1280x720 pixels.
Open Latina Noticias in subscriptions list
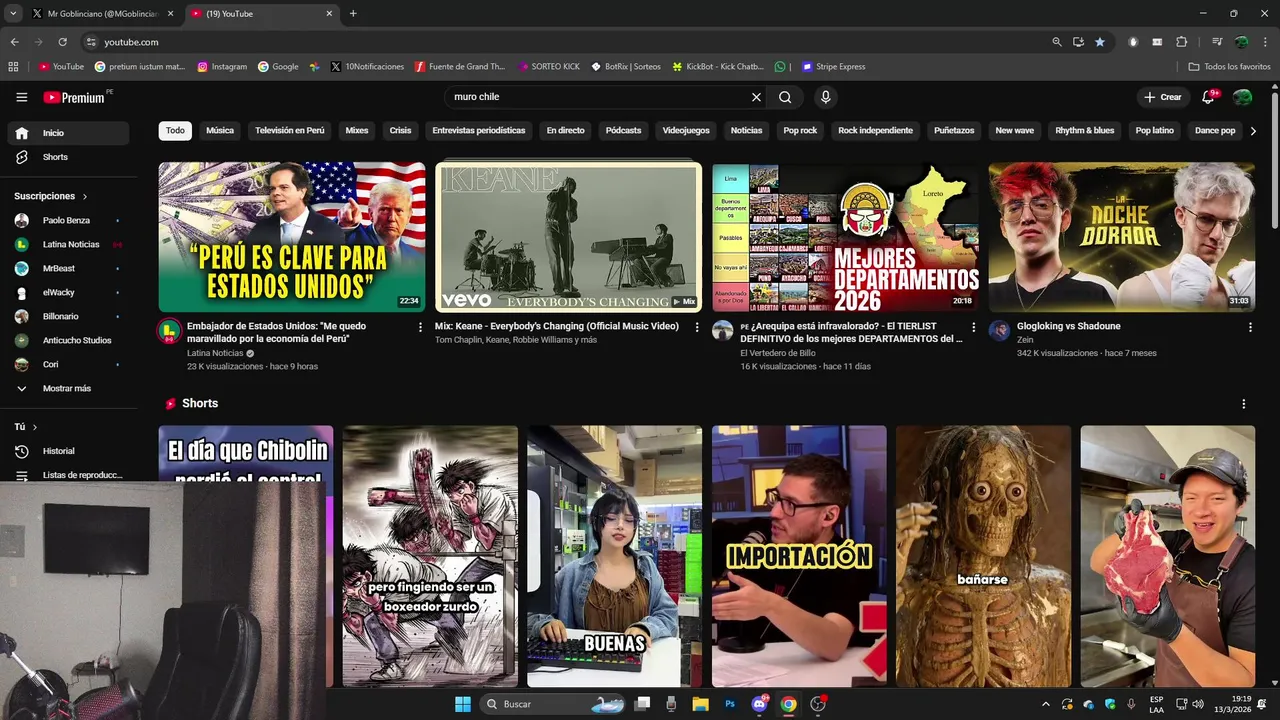coord(68,244)
